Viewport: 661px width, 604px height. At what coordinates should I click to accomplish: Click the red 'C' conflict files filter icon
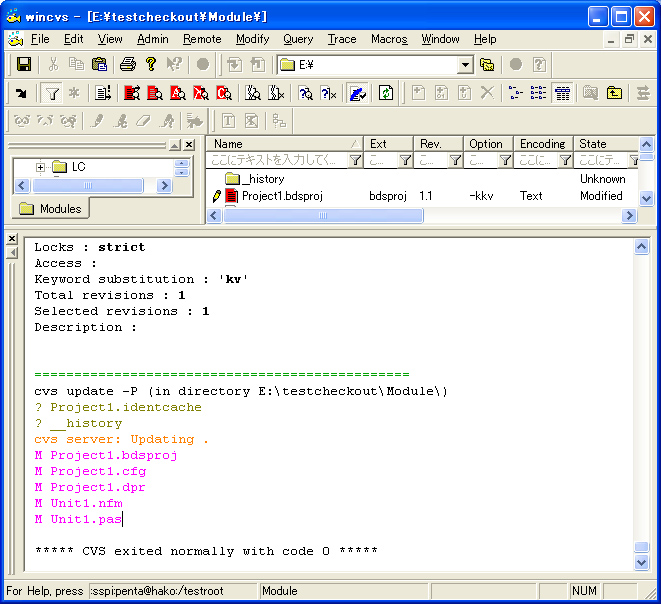(x=224, y=93)
